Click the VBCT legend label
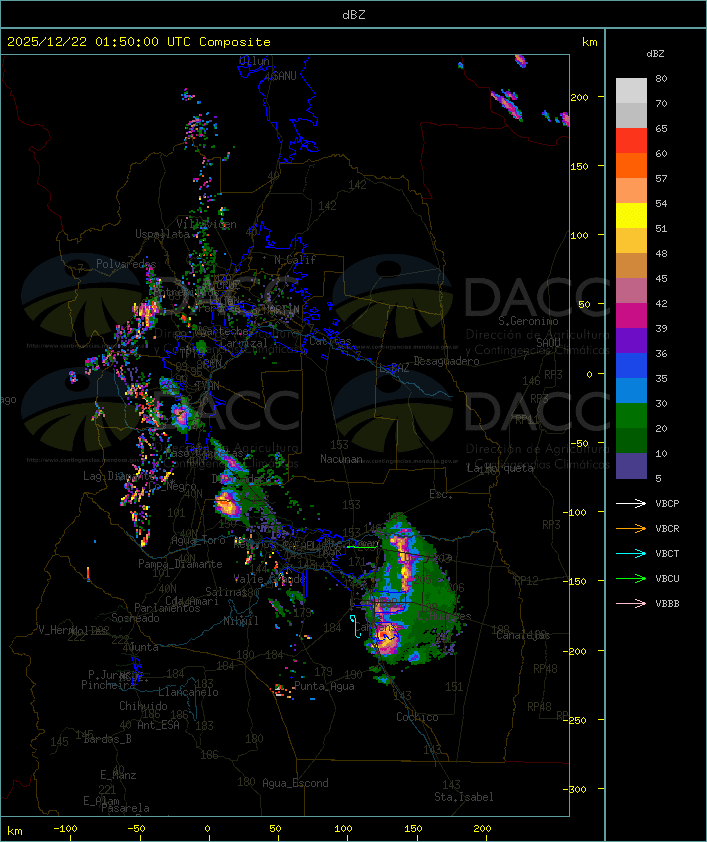This screenshot has width=707, height=842. tap(667, 554)
